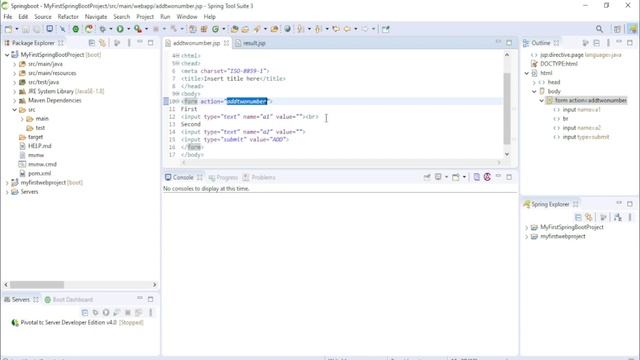640x360 pixels.
Task: Minimize the editor area
Action: [x=498, y=42]
